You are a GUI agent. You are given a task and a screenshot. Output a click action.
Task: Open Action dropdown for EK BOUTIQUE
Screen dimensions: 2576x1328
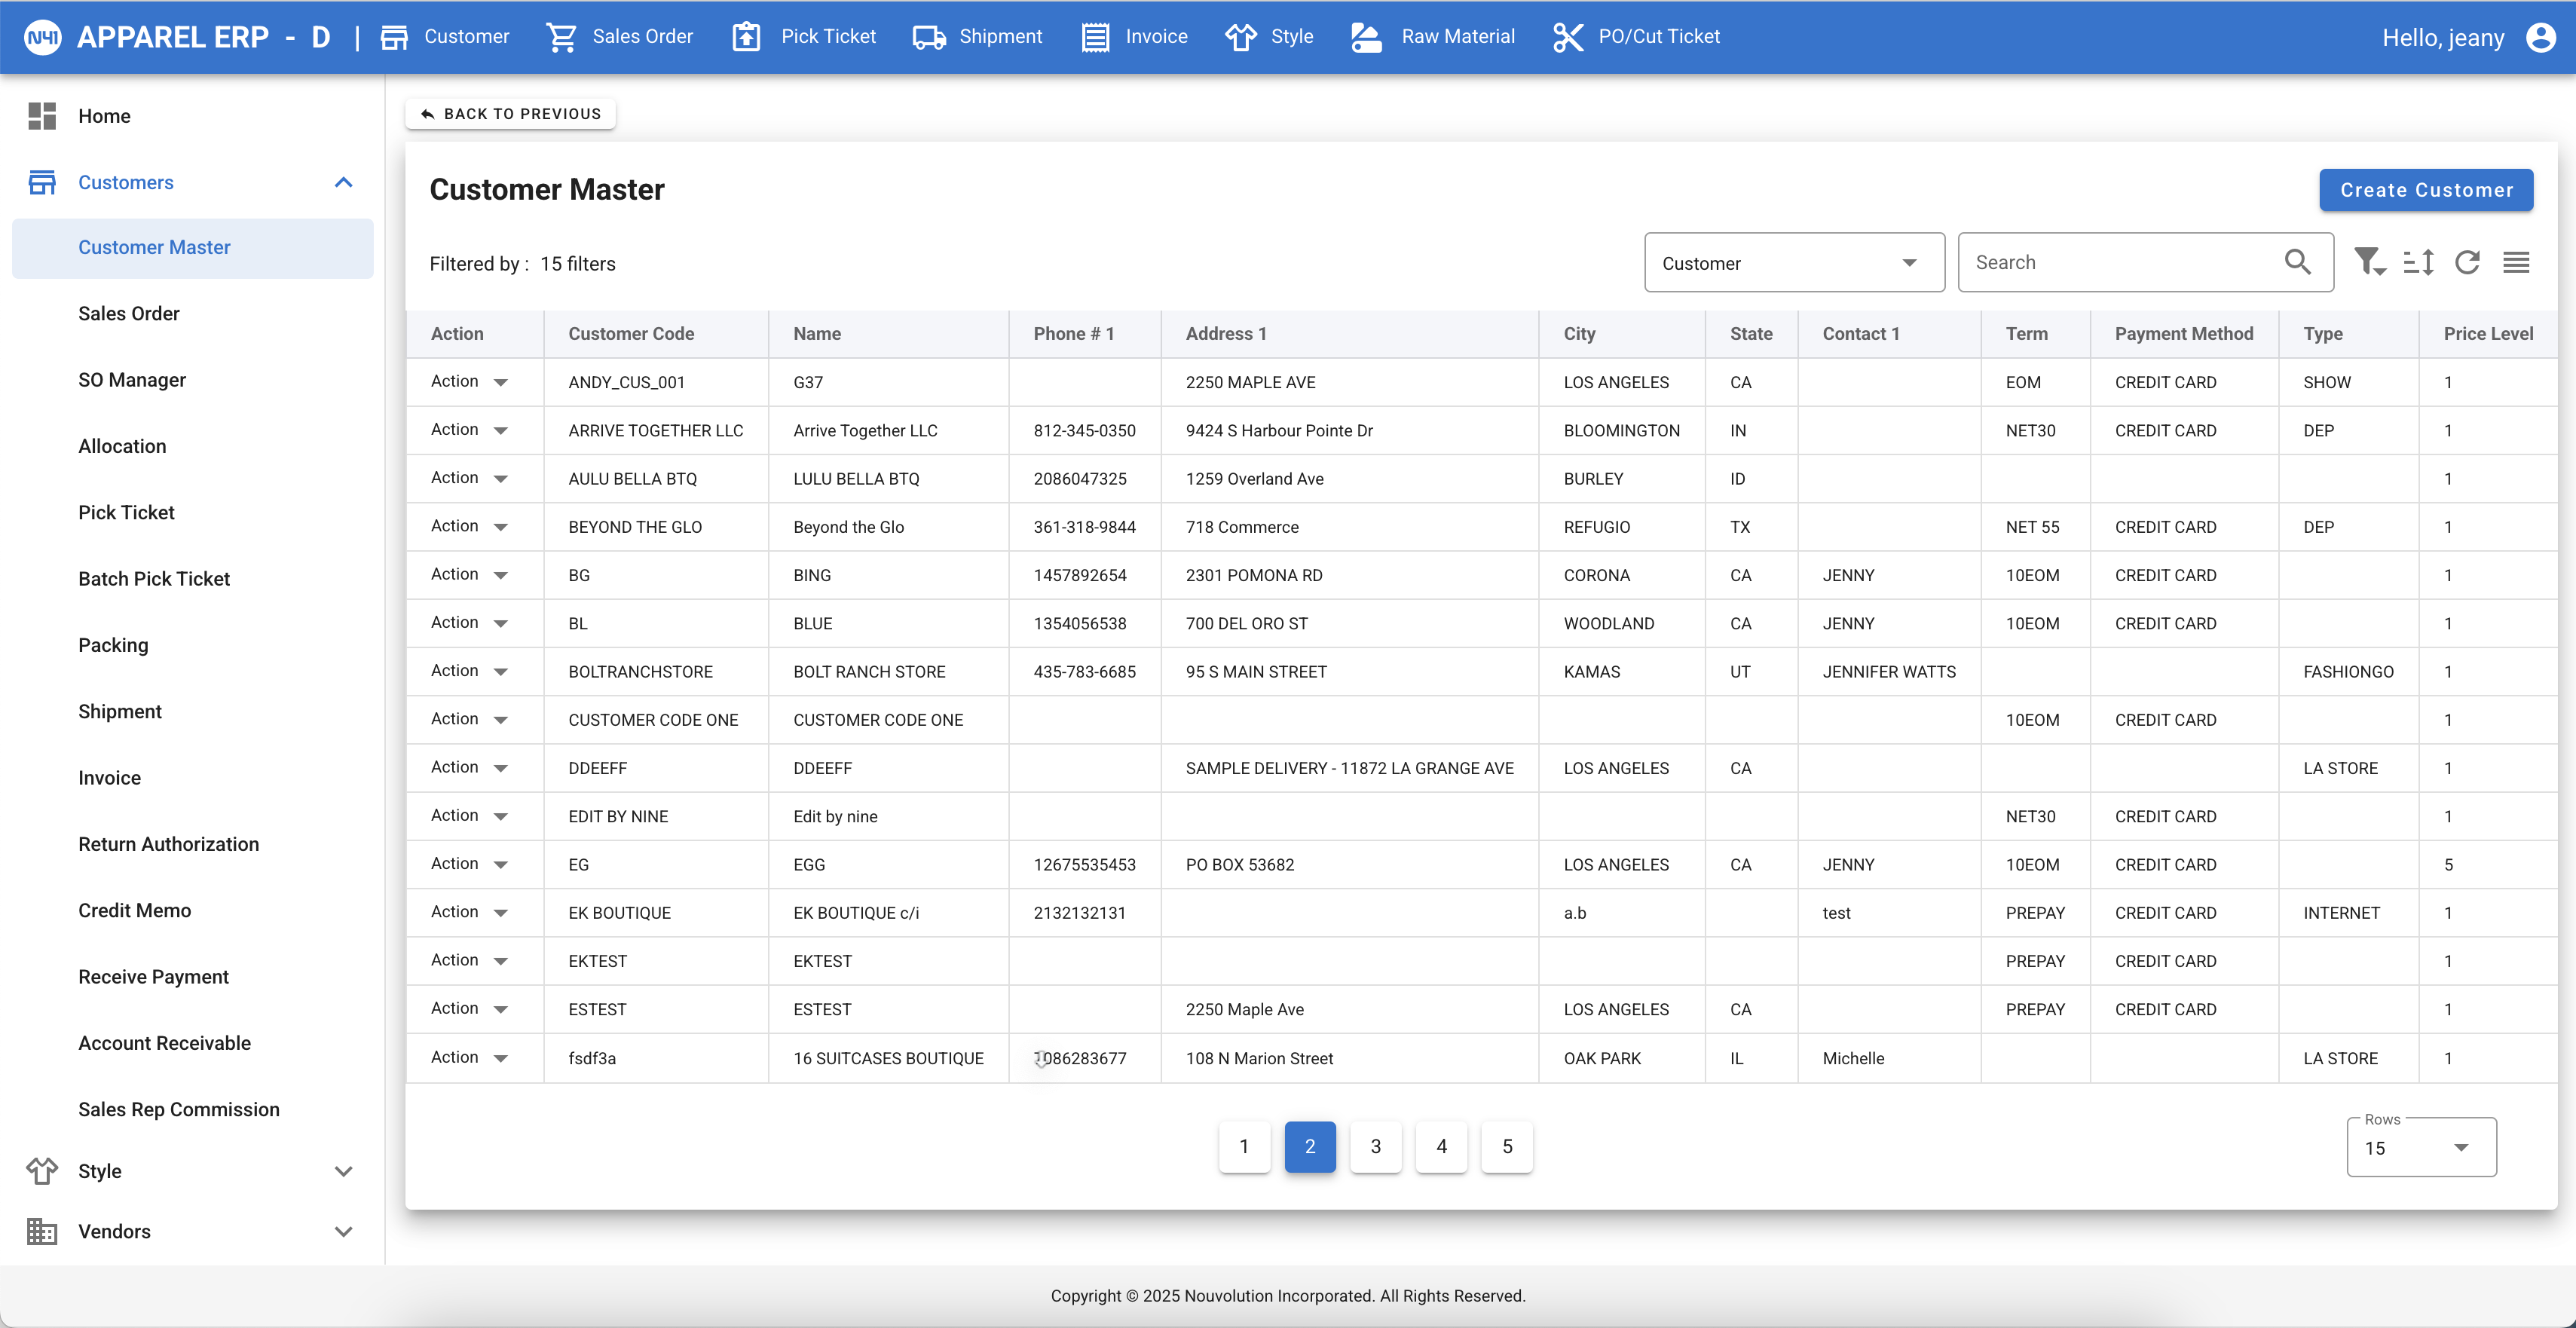pos(469,912)
